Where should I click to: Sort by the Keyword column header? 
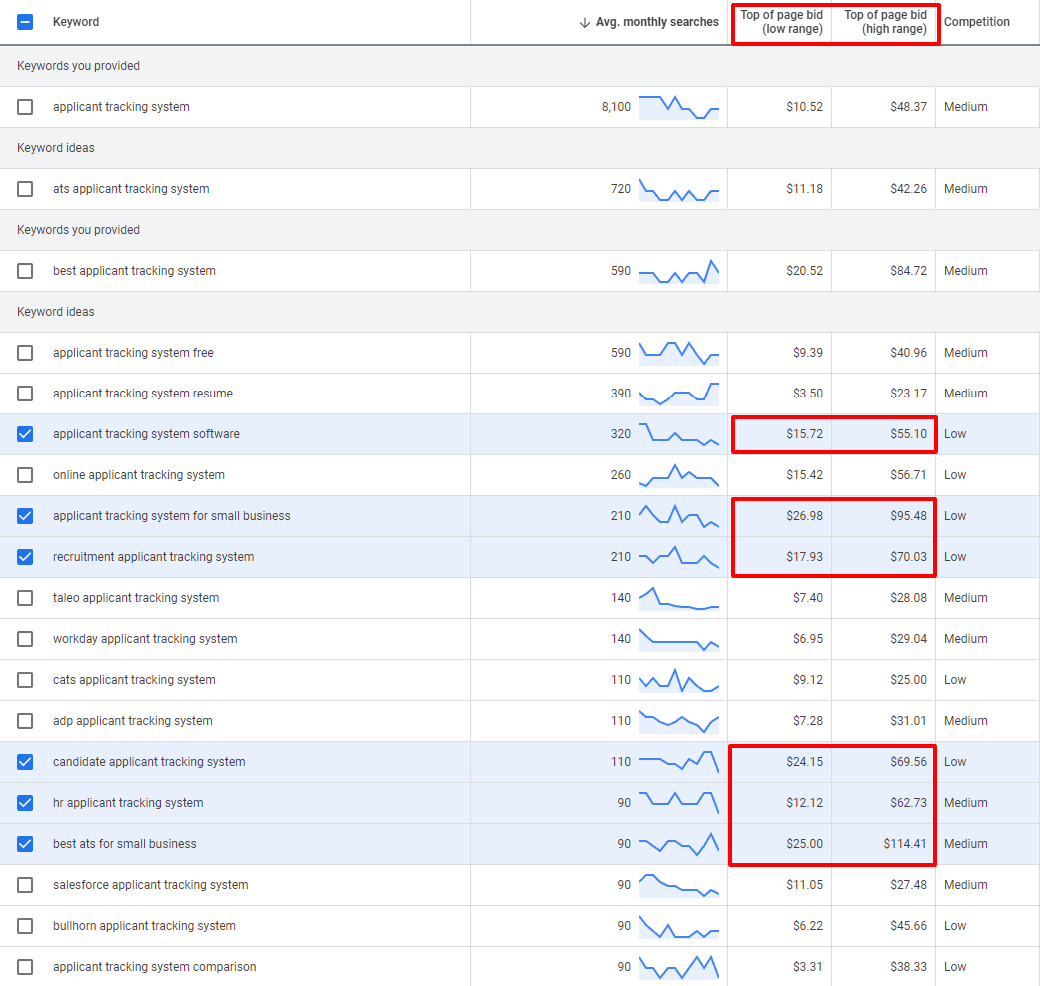pyautogui.click(x=76, y=22)
